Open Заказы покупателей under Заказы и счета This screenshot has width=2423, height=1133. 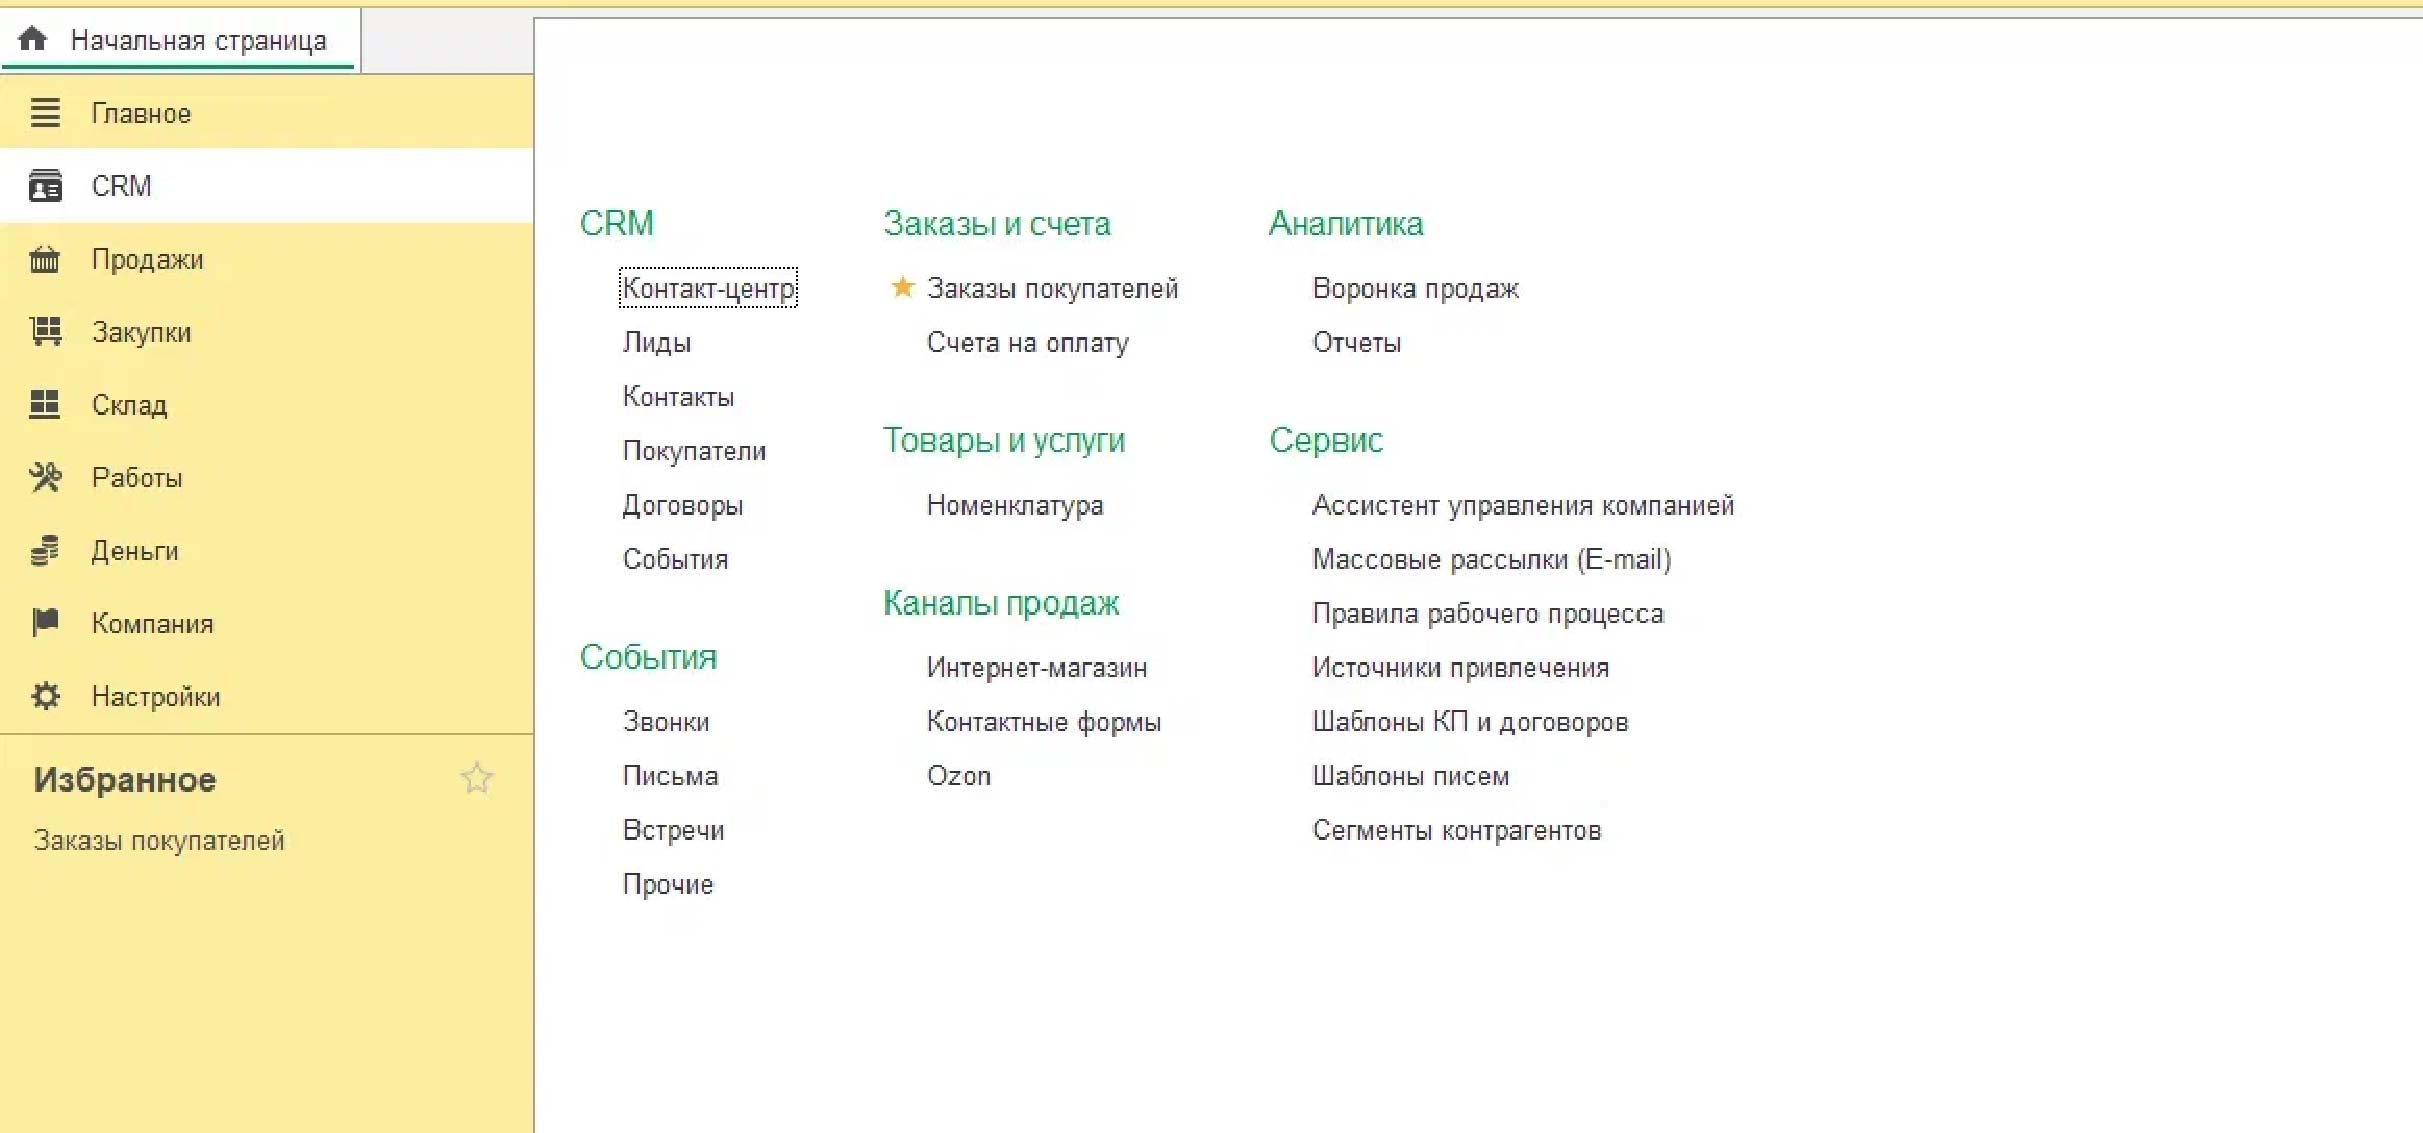pos(1052,288)
